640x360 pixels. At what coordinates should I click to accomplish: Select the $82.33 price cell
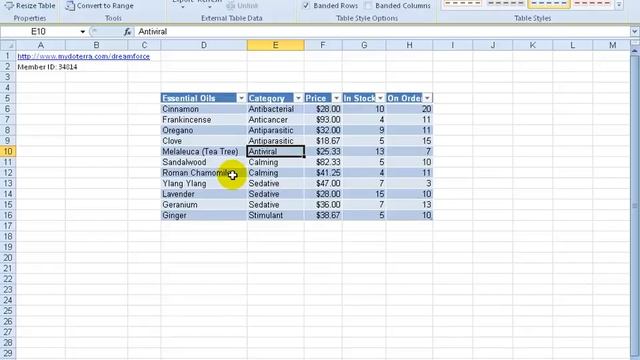(323, 162)
